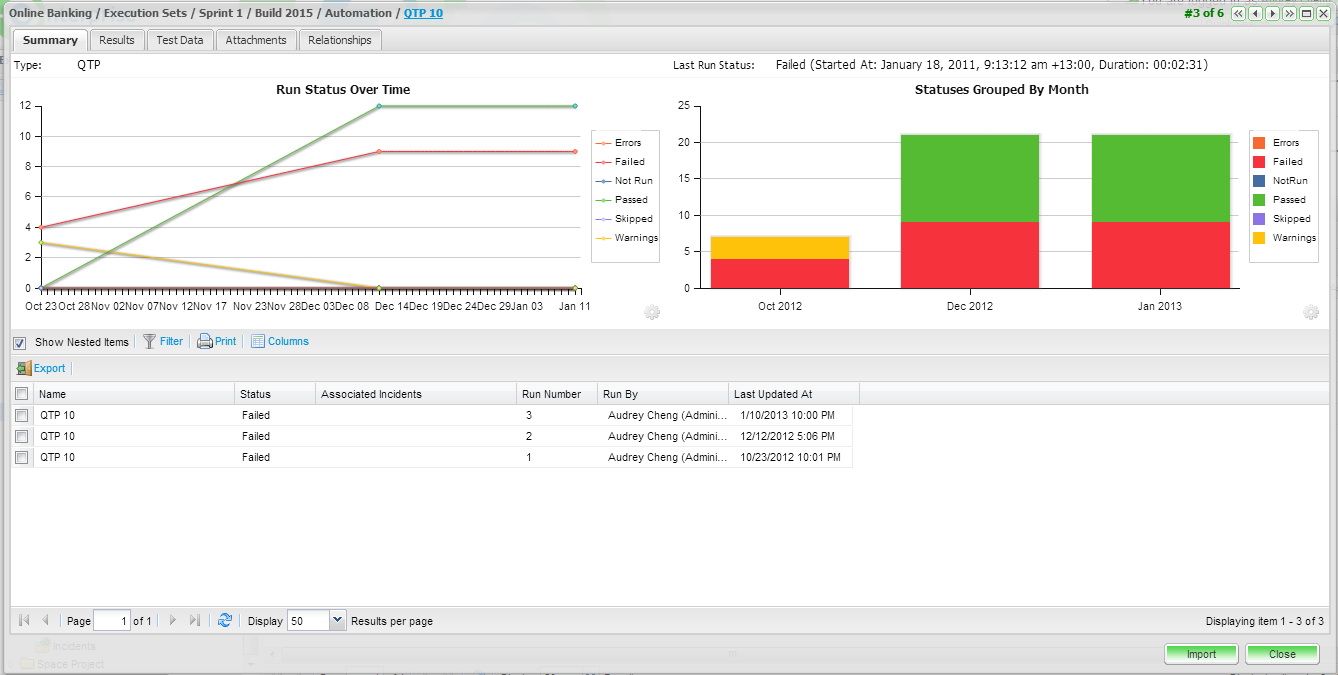
Task: Open the Test Data tab
Action: (180, 40)
